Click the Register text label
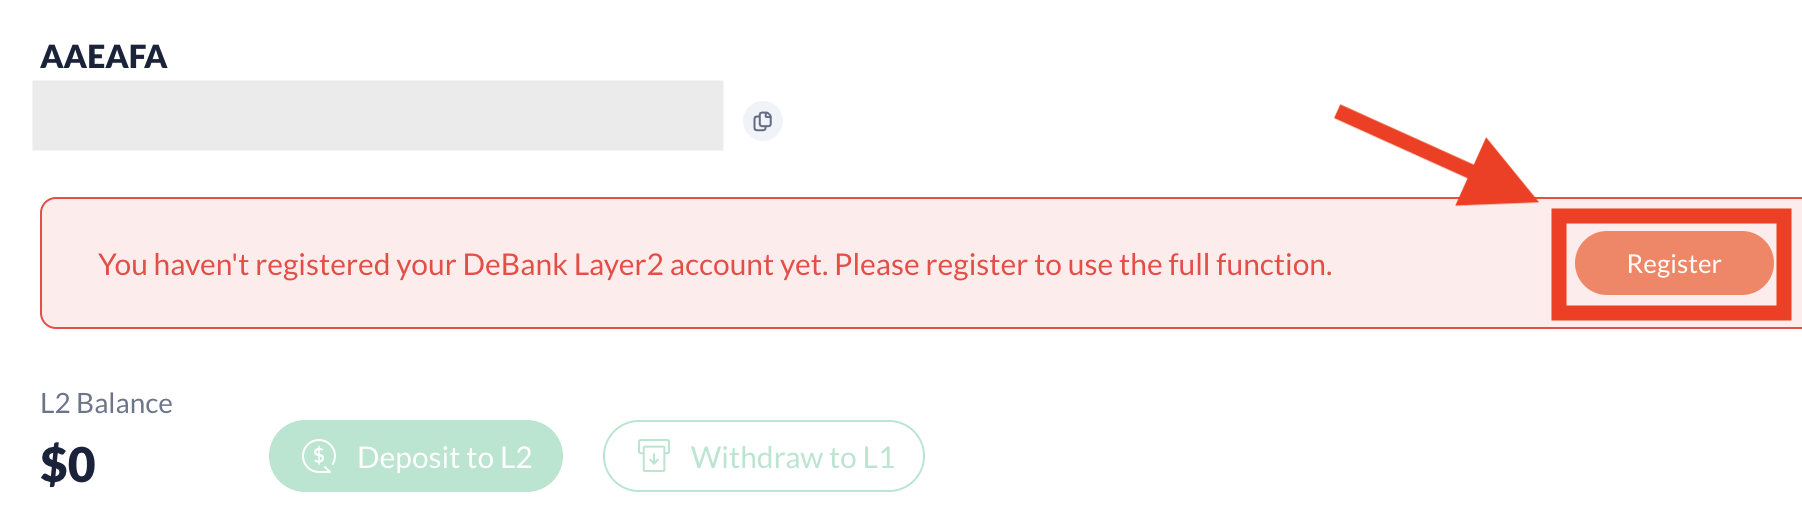Image resolution: width=1802 pixels, height=514 pixels. coord(1674,264)
